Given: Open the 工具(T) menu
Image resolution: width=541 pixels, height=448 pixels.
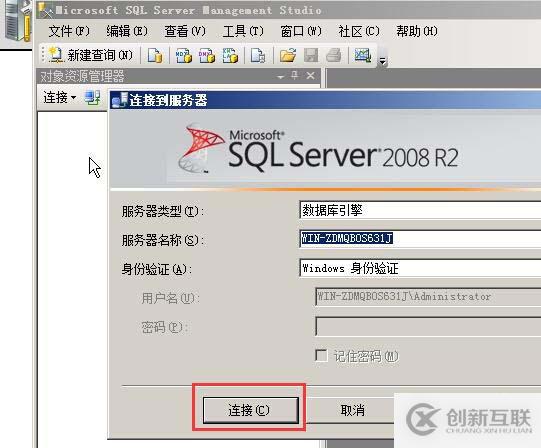Looking at the screenshot, I should pyautogui.click(x=243, y=31).
